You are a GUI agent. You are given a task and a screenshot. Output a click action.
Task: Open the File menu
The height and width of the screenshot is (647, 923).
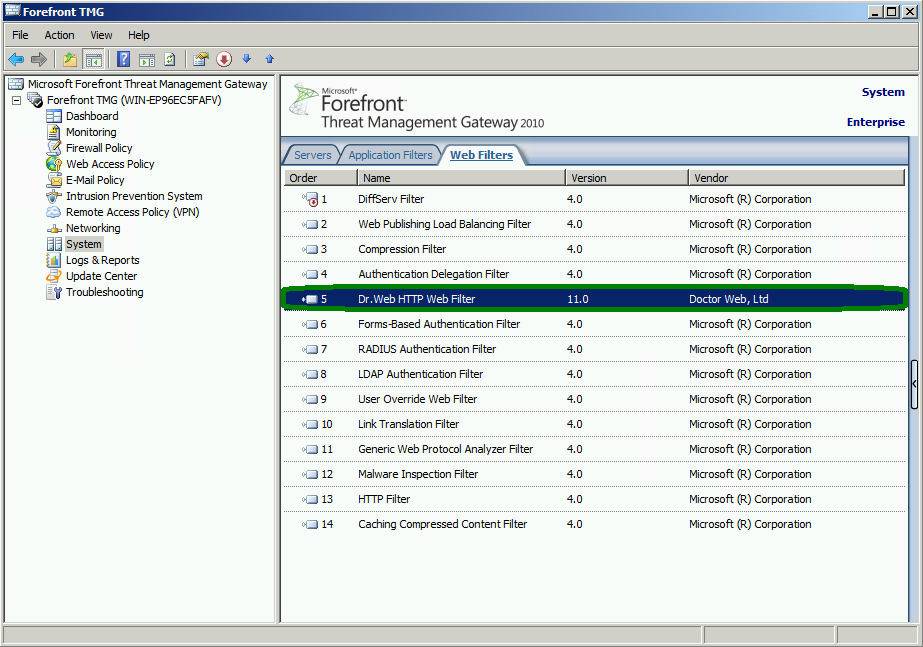pyautogui.click(x=20, y=35)
